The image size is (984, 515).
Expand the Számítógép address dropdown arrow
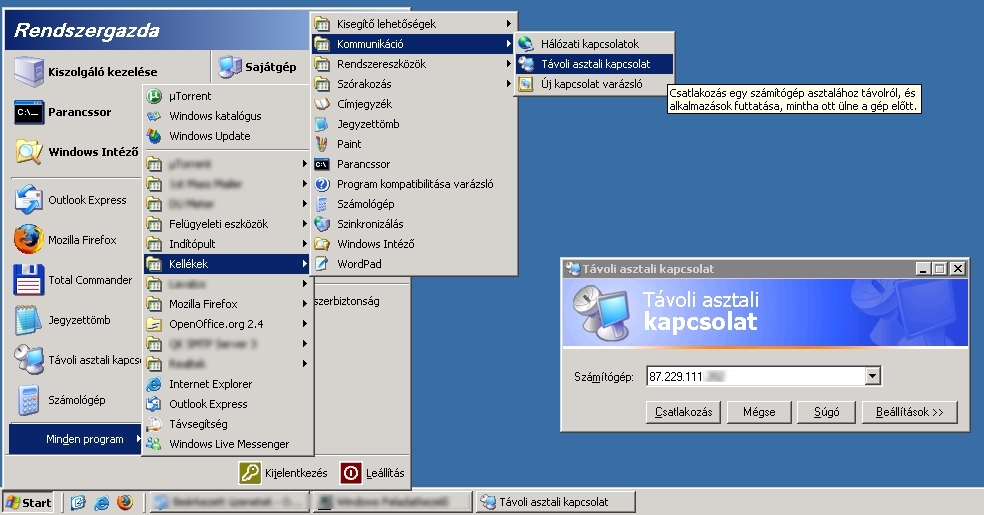(x=872, y=376)
